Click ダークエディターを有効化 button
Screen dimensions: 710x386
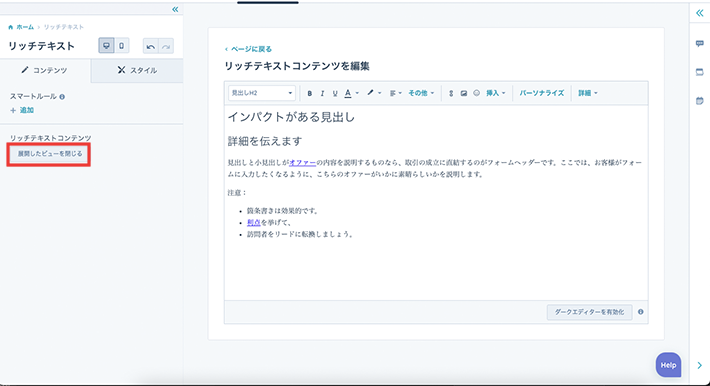(x=589, y=312)
